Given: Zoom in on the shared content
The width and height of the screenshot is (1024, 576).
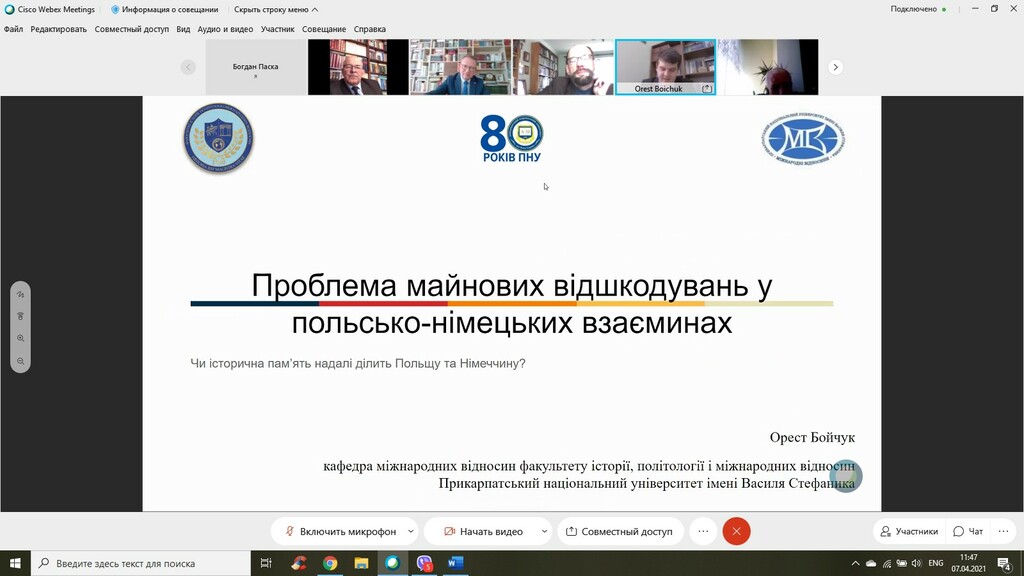Looking at the screenshot, I should [x=20, y=339].
